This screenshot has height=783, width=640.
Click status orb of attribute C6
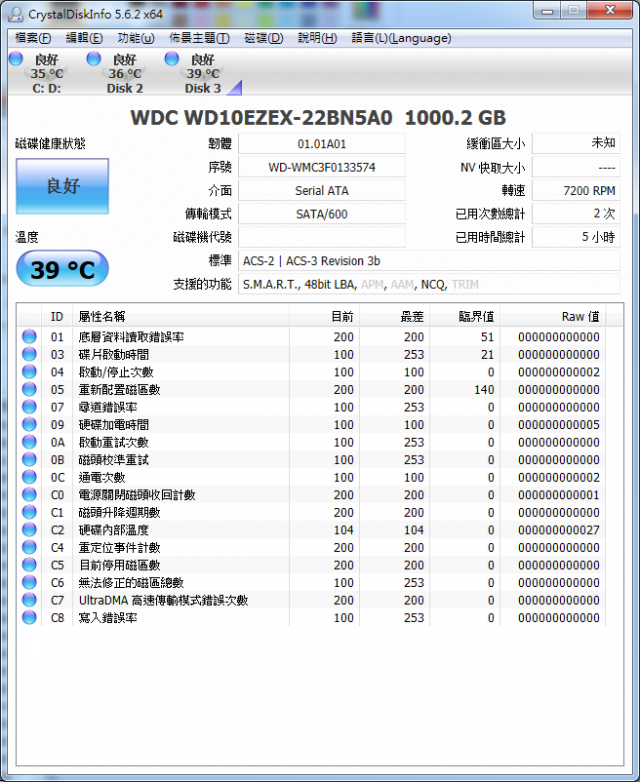coord(29,582)
